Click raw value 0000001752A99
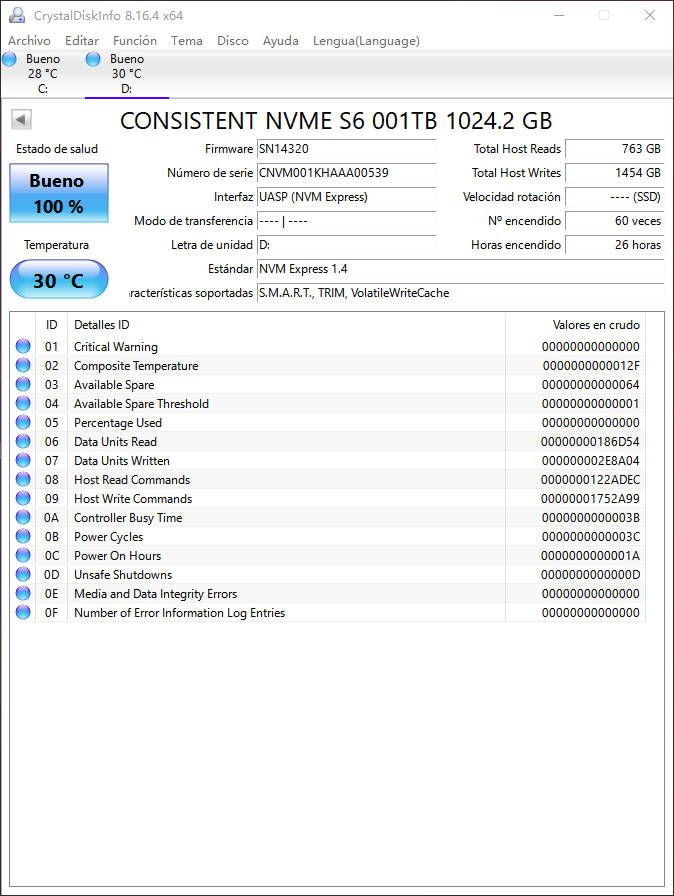The height and width of the screenshot is (896, 674). [590, 499]
